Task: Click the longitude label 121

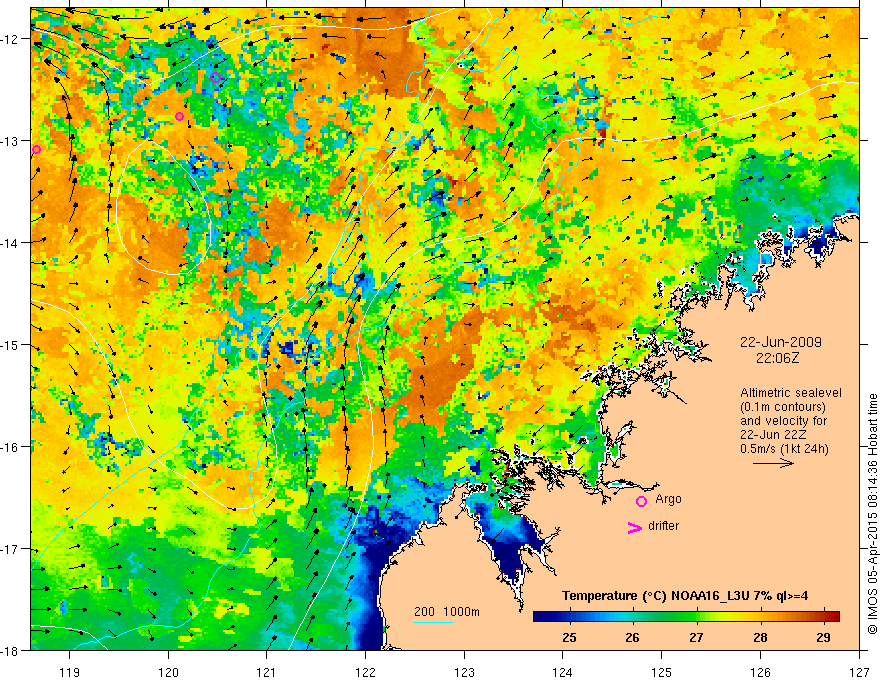Action: [x=267, y=672]
